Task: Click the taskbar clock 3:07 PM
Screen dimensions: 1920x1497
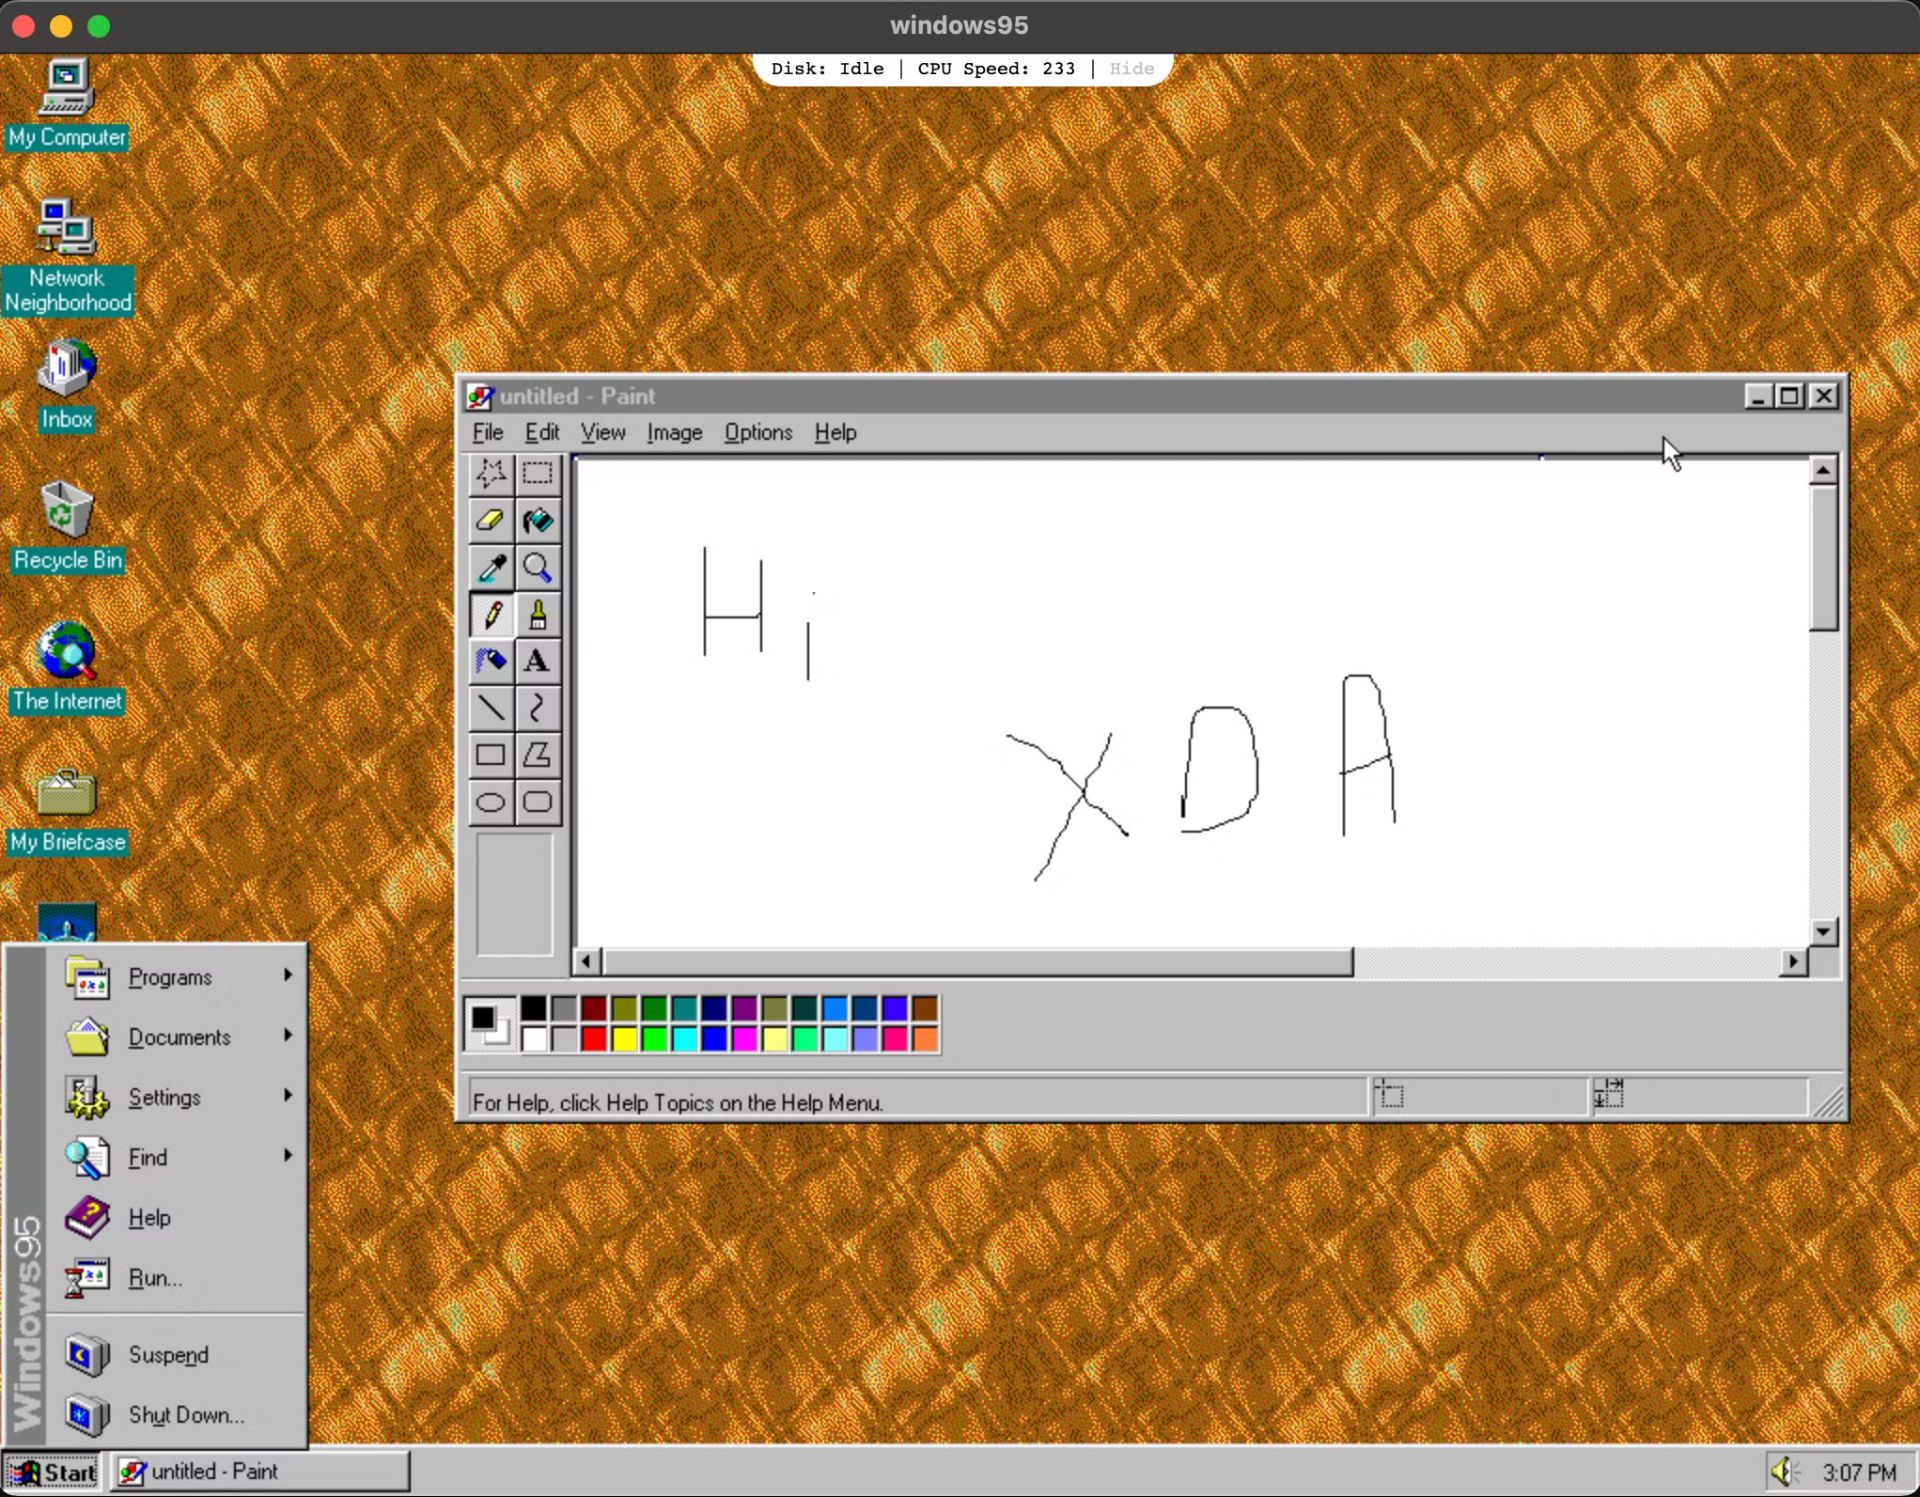Action: click(1859, 1472)
